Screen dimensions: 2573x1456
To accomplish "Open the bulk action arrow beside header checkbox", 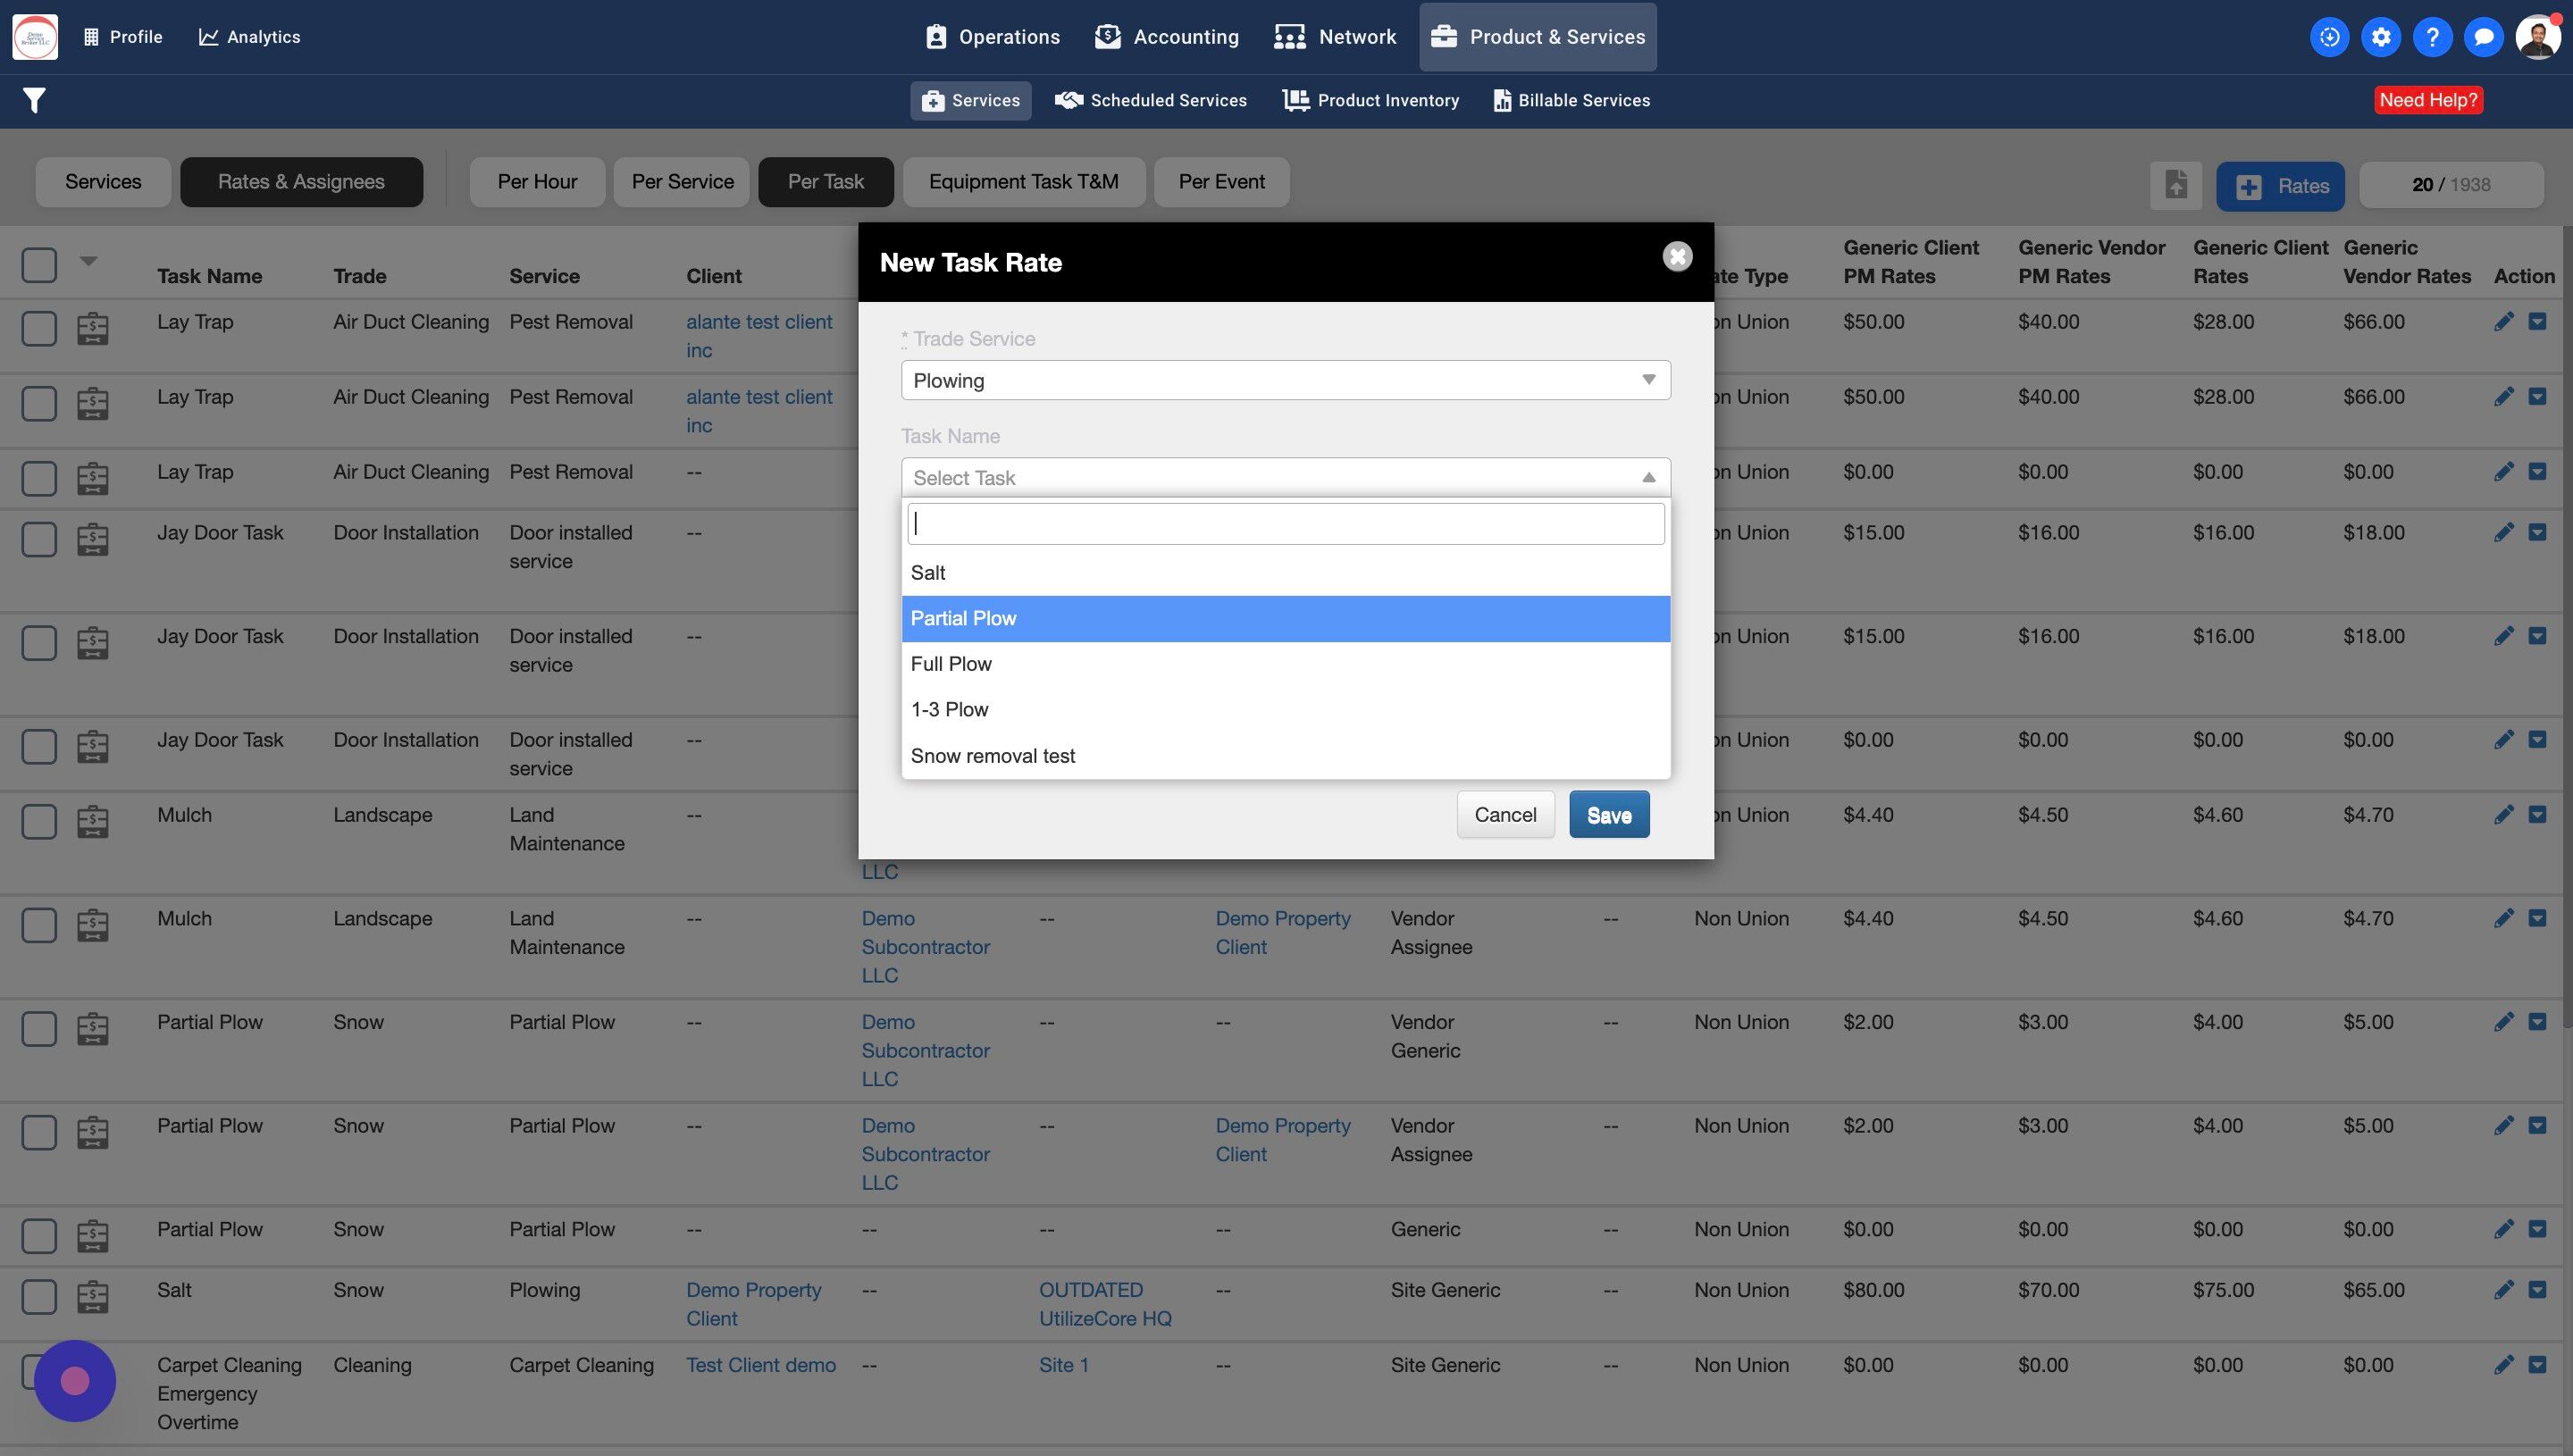I will 89,261.
